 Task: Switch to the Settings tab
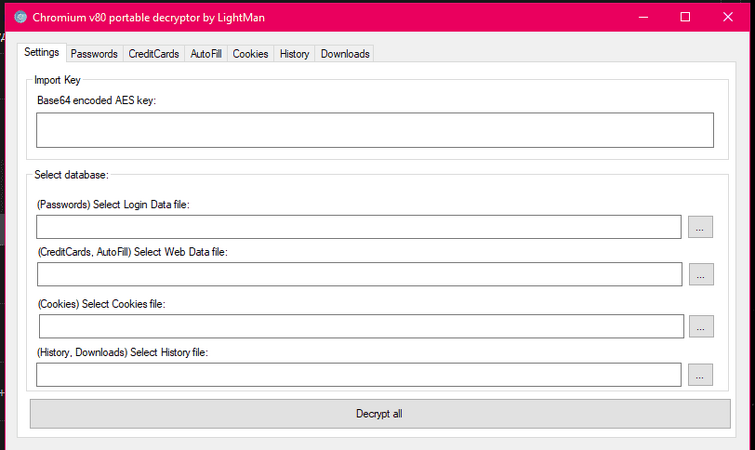click(x=41, y=52)
